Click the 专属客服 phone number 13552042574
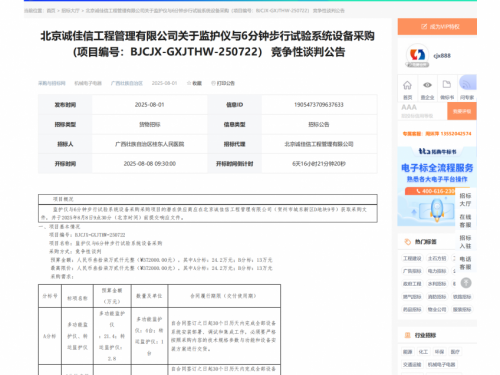The width and height of the screenshot is (500, 375). click(x=456, y=134)
